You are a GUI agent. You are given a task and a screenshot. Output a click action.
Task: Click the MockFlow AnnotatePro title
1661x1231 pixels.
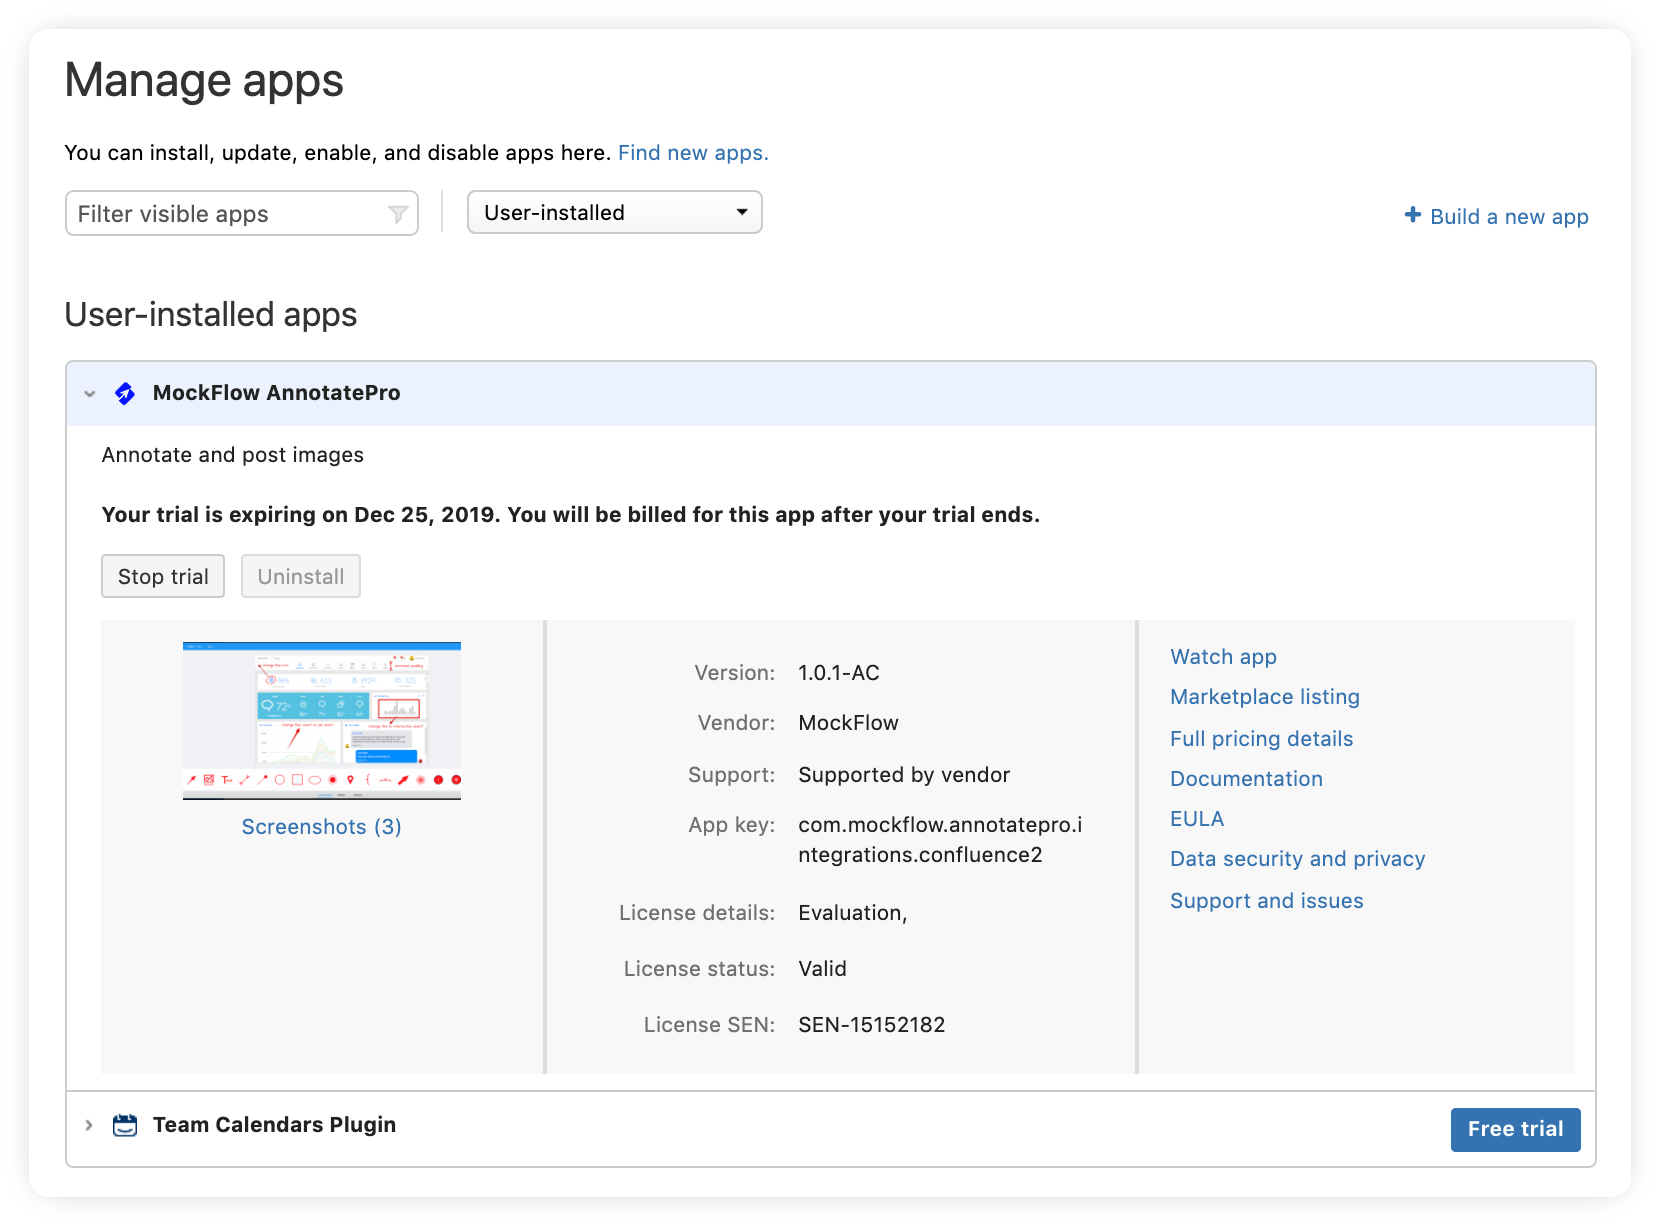coord(276,393)
